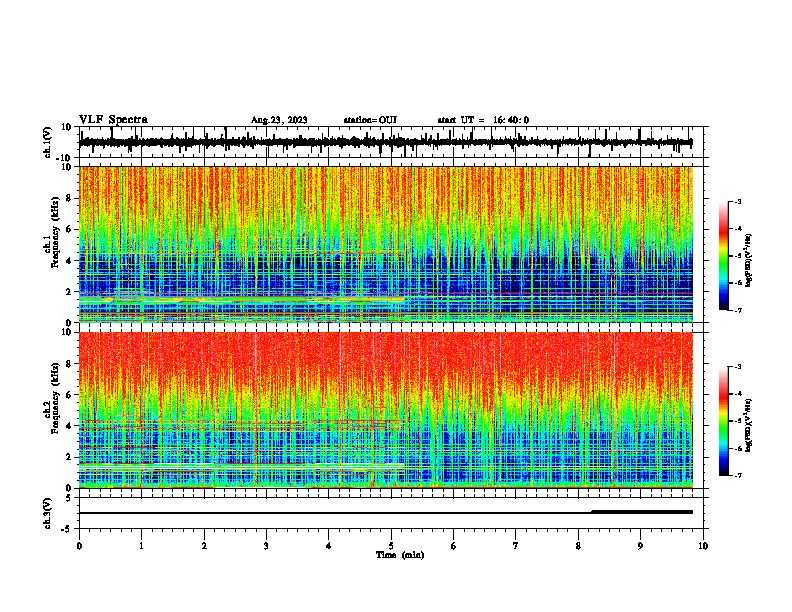Click the "10" tick on the time axis
This screenshot has height=612, width=792.
pyautogui.click(x=703, y=546)
